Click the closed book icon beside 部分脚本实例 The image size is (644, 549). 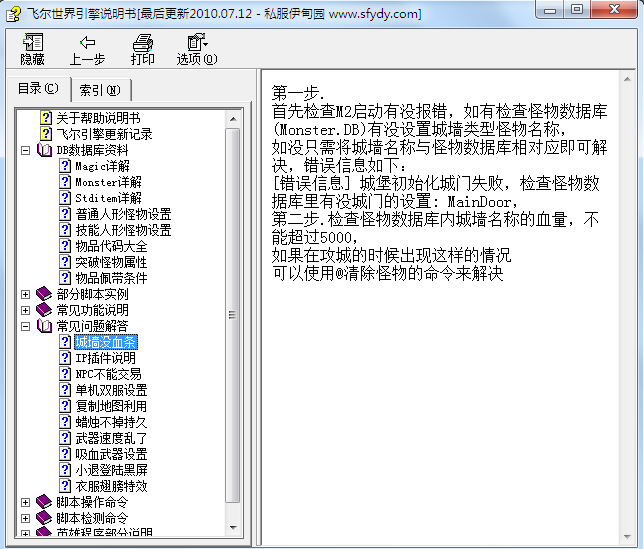click(44, 294)
